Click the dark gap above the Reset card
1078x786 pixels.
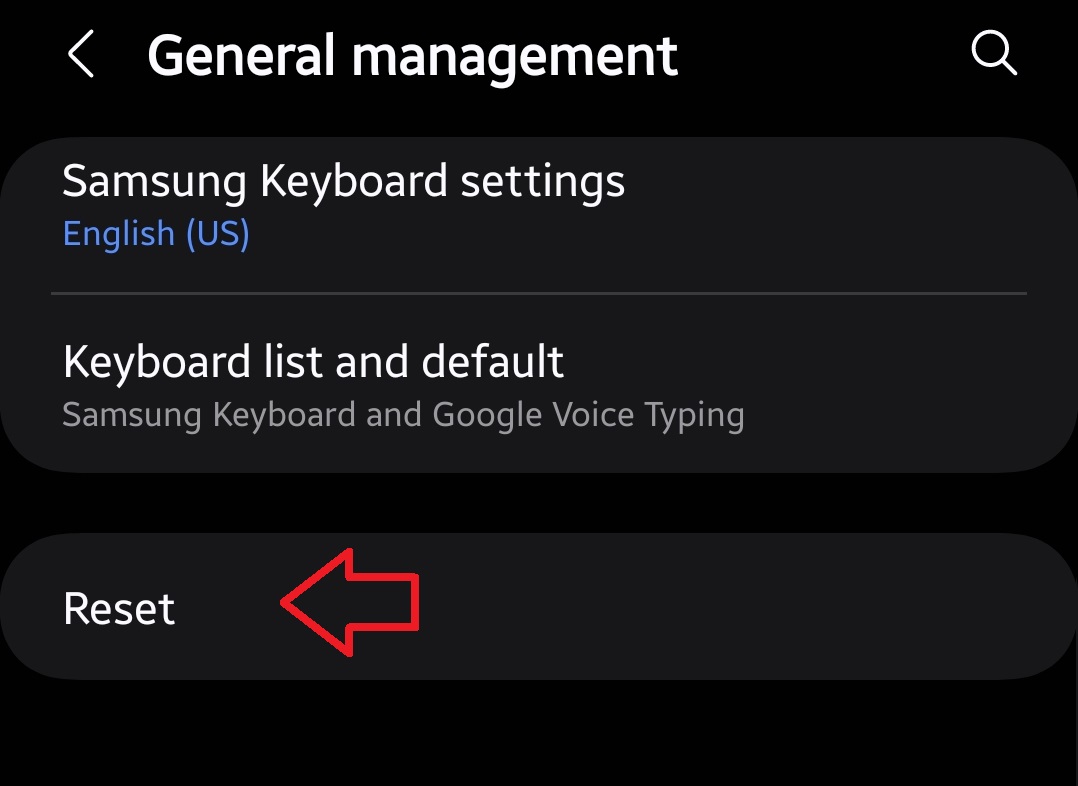click(x=538, y=502)
